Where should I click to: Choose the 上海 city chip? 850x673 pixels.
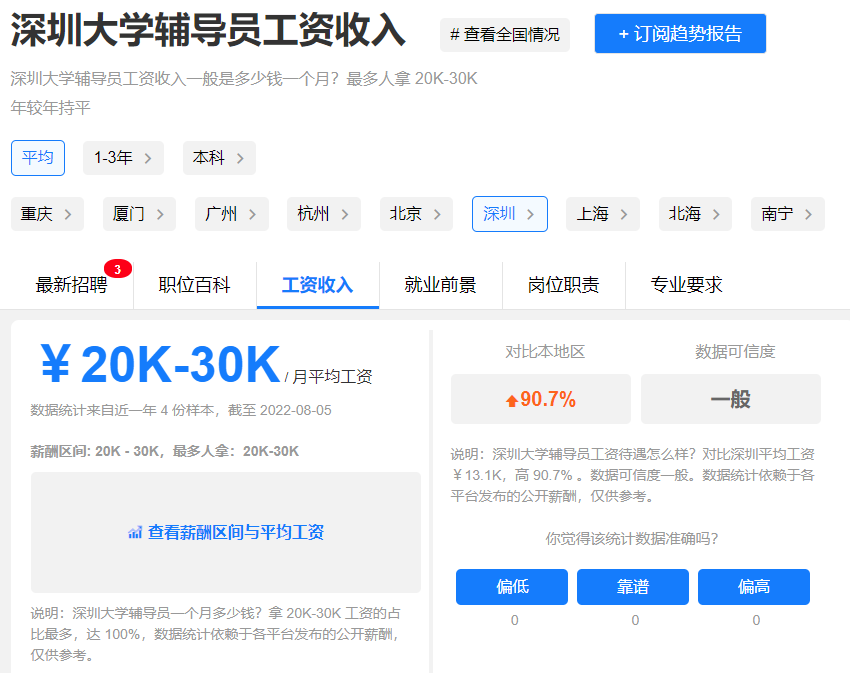click(x=603, y=214)
